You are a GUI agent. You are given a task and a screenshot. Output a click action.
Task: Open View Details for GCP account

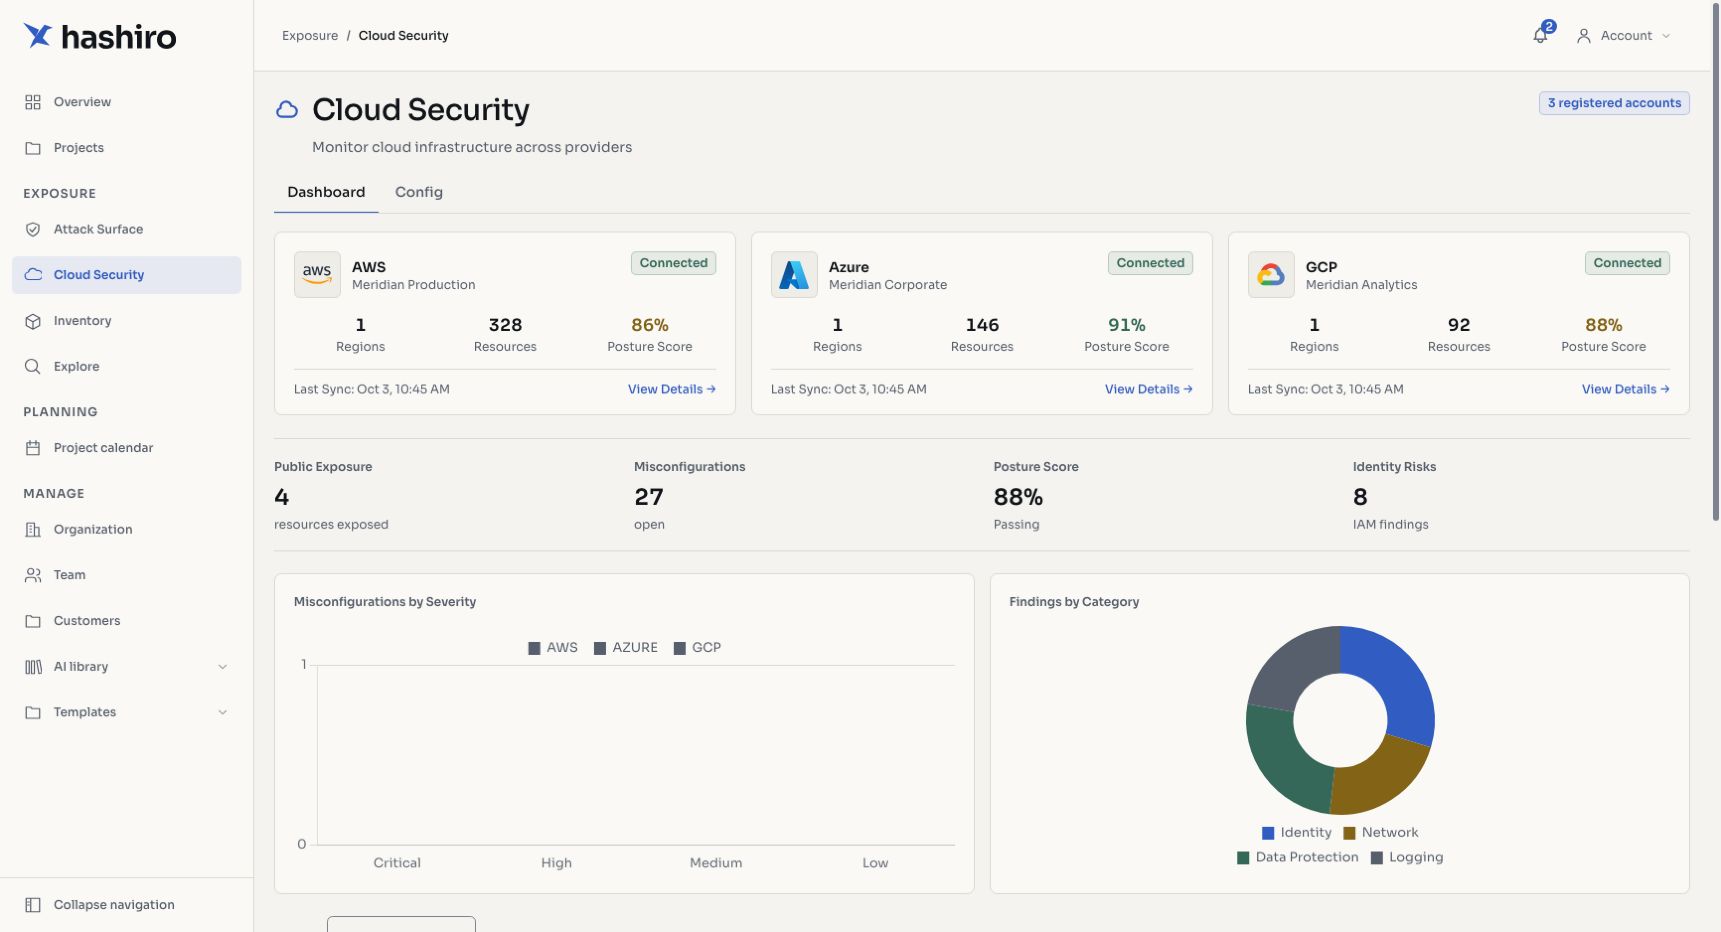pos(1626,390)
